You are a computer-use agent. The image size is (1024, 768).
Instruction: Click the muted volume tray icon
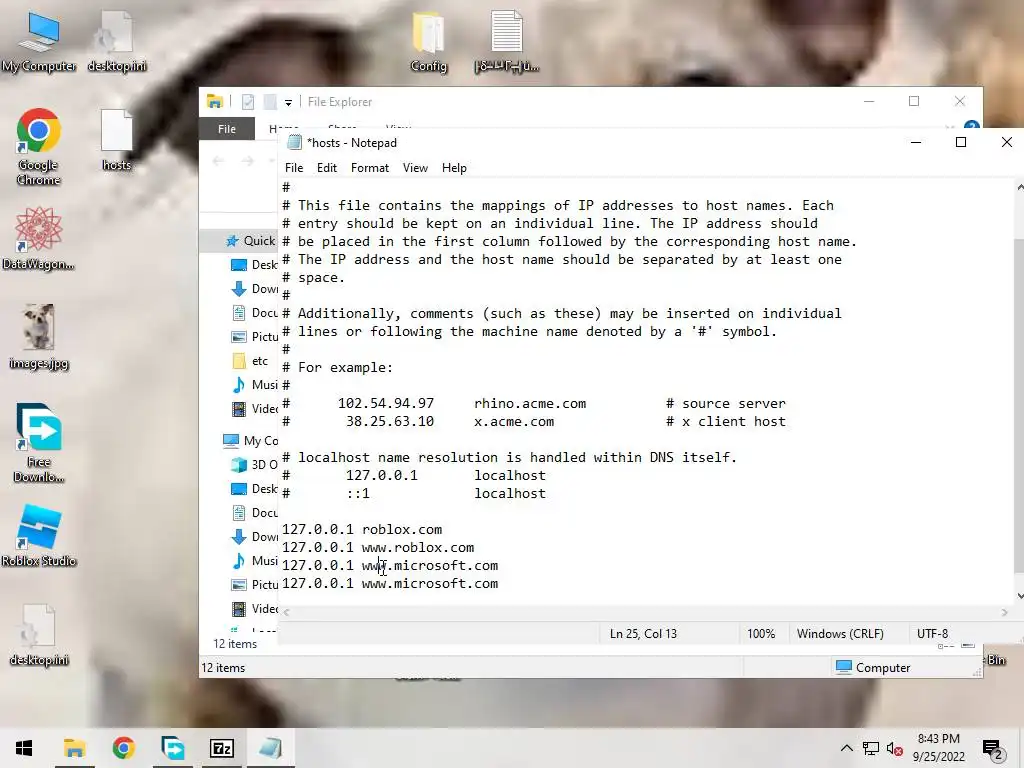click(x=895, y=748)
